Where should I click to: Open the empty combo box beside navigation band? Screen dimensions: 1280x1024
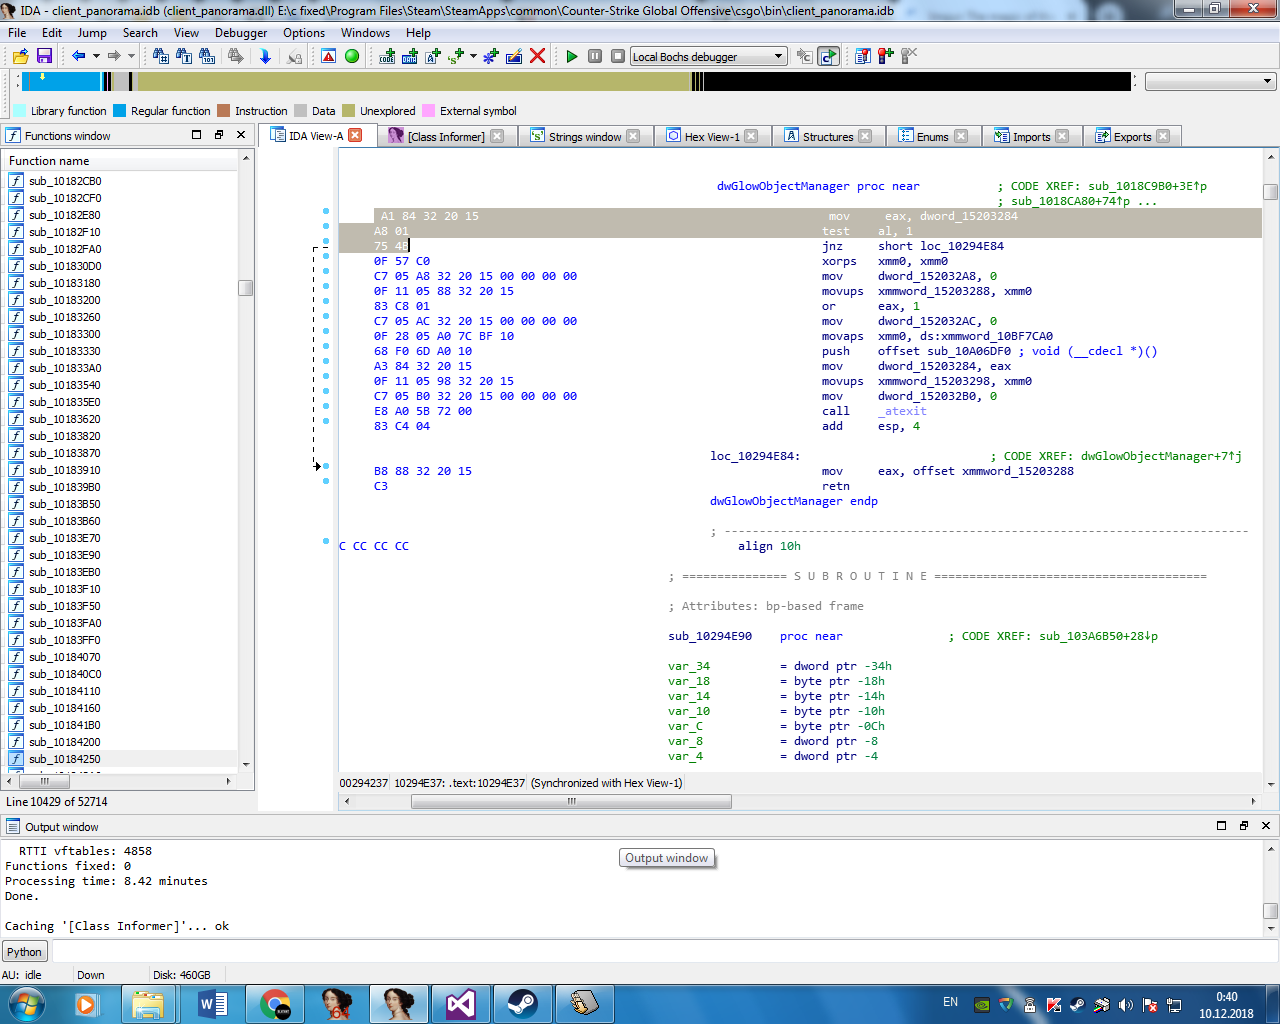coord(1210,82)
